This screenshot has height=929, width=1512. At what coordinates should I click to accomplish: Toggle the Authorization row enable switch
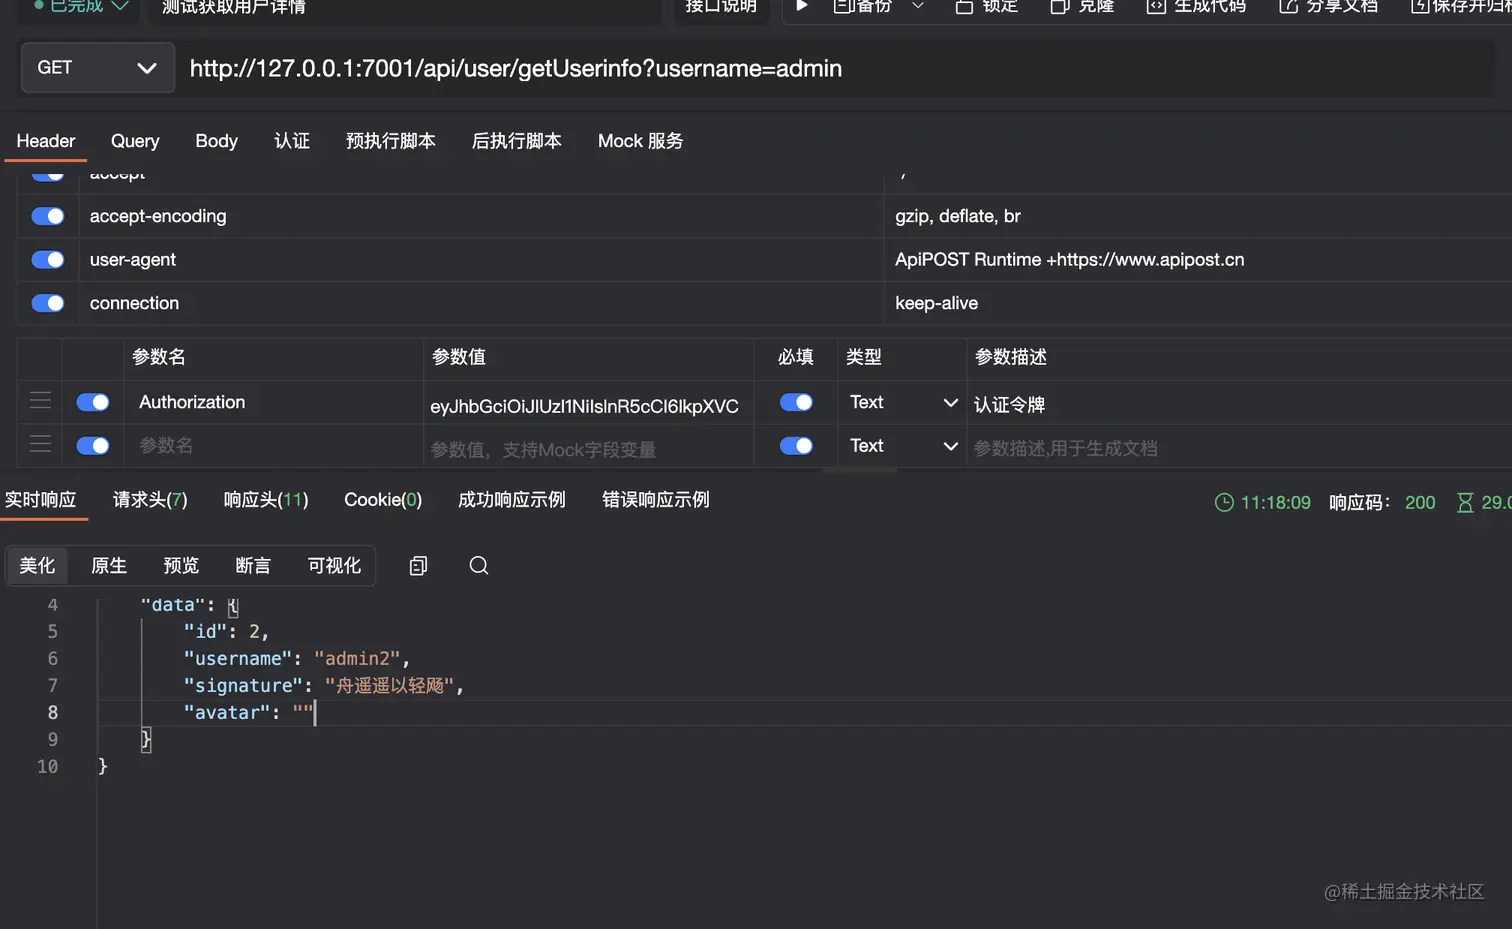click(93, 402)
